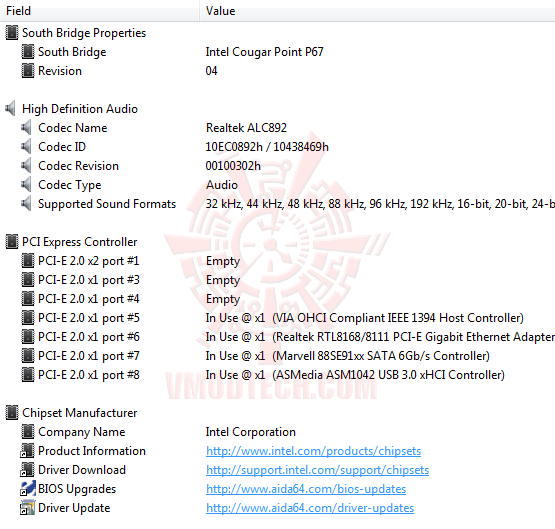The image size is (555, 529).
Task: Select the Intel Cougar Point P67 value
Action: [x=264, y=52]
